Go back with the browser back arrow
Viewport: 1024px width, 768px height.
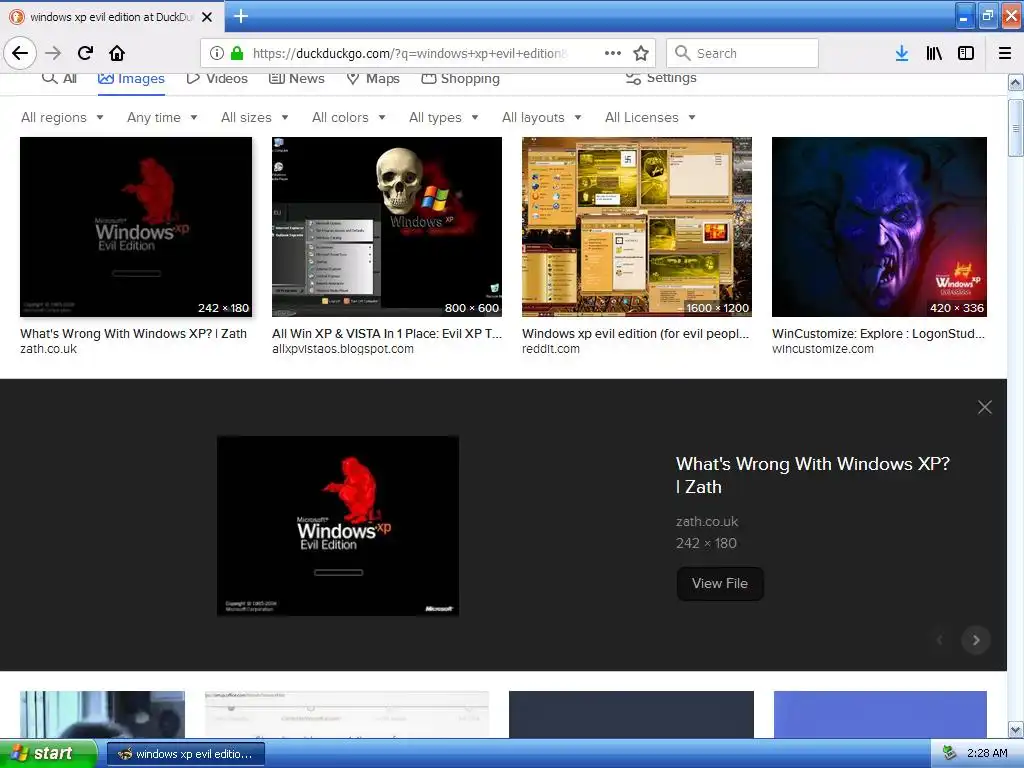click(x=20, y=53)
